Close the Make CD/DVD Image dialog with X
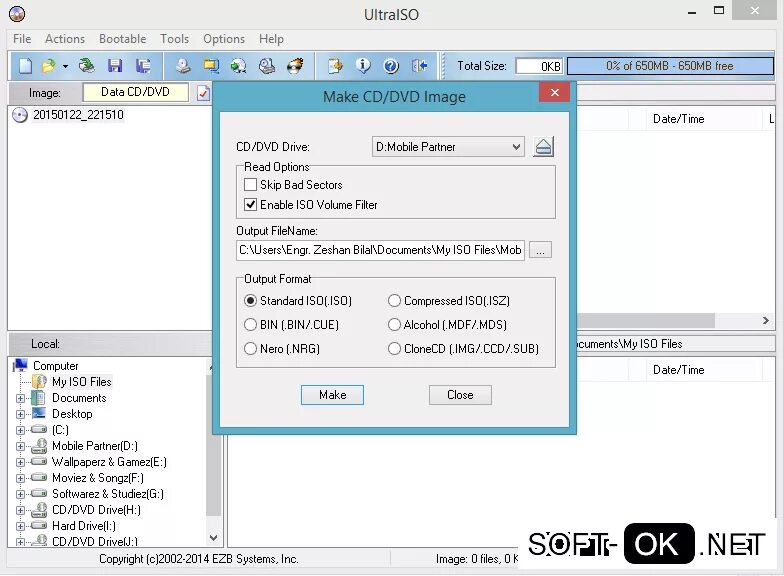The height and width of the screenshot is (576, 784). click(x=554, y=92)
